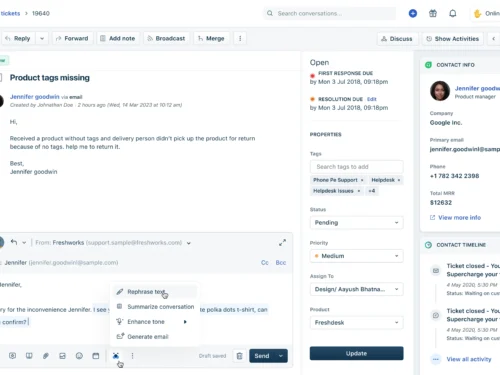
Task: Insert a canned response icon
Action: (12, 356)
